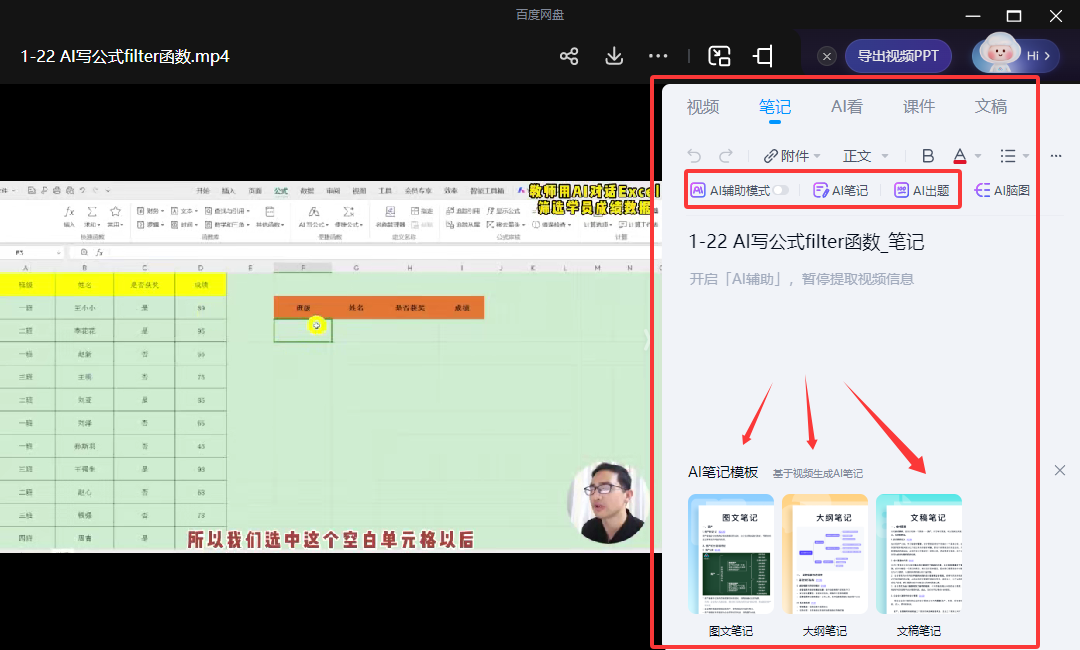The width and height of the screenshot is (1080, 650).
Task: Click the undo icon in note toolbar
Action: (x=694, y=155)
